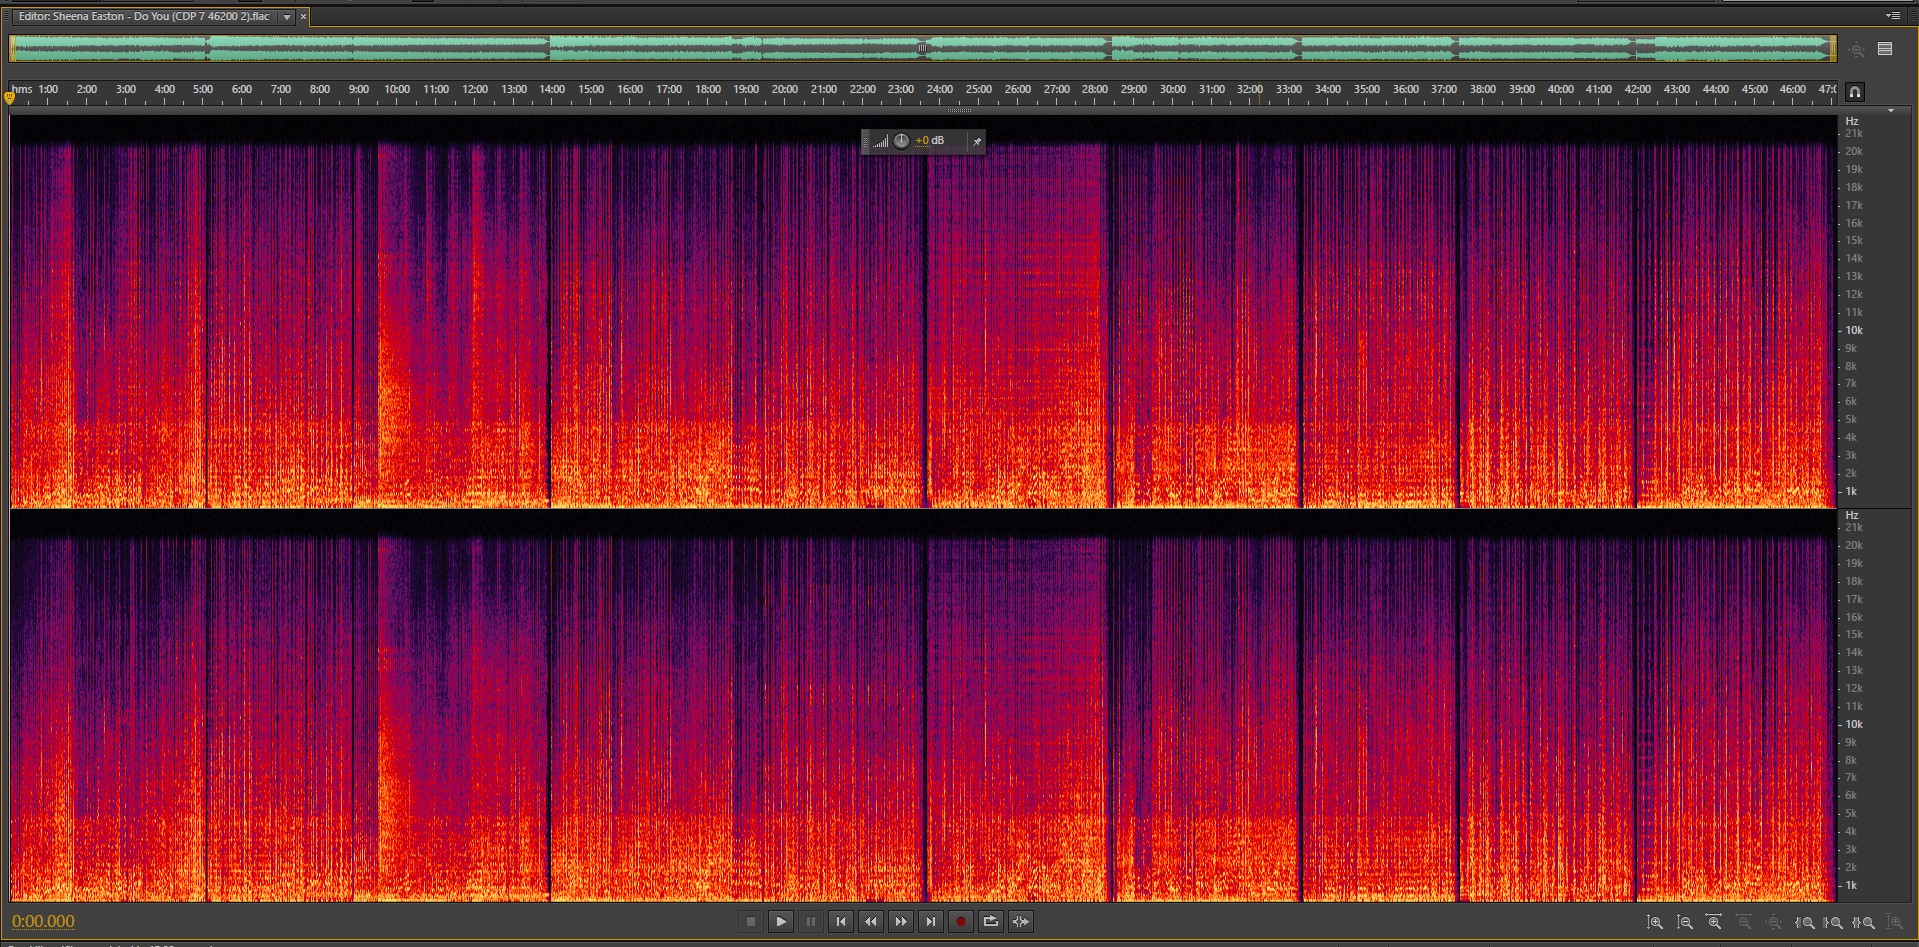Viewport: 1919px width, 947px height.
Task: Click the Rewind button
Action: coord(871,922)
